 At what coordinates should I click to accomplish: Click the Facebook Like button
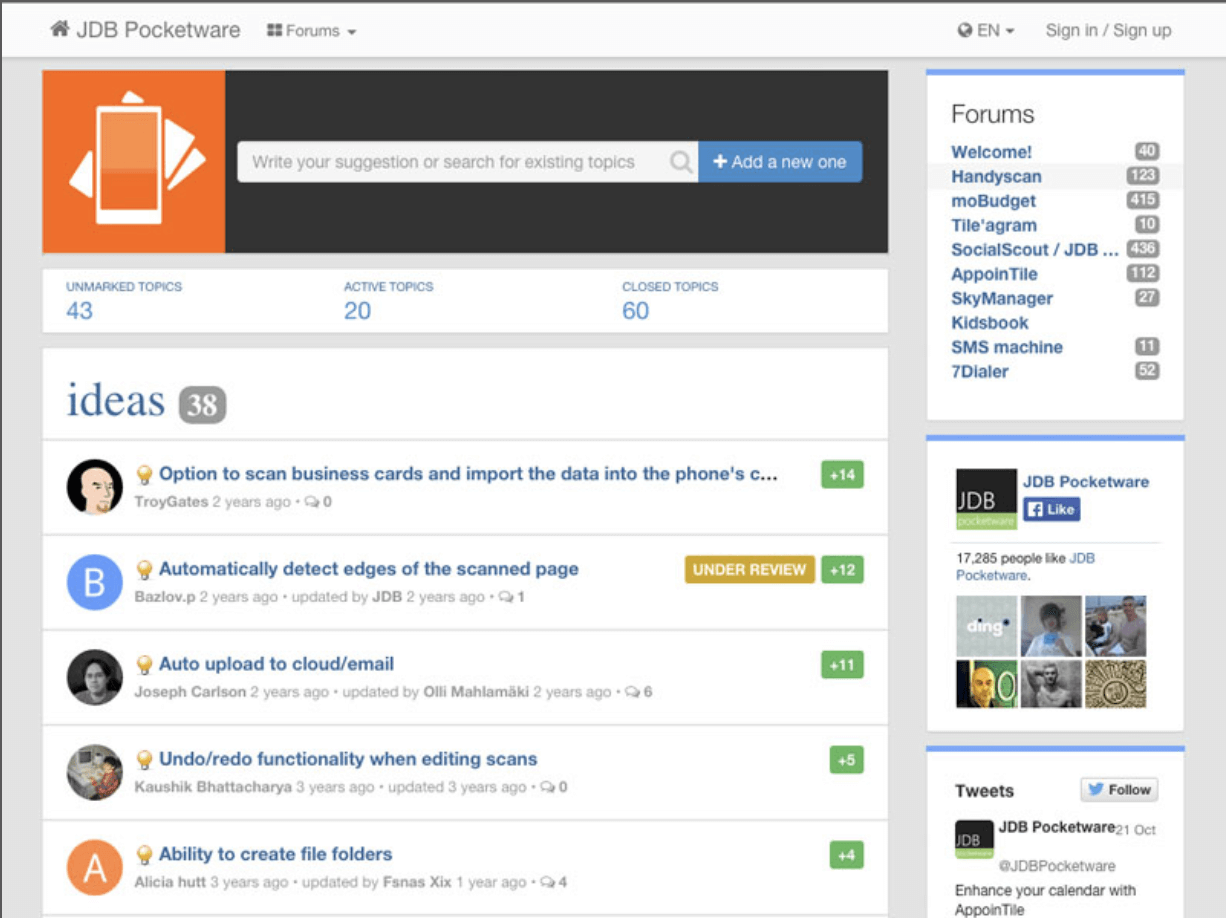(x=1051, y=509)
